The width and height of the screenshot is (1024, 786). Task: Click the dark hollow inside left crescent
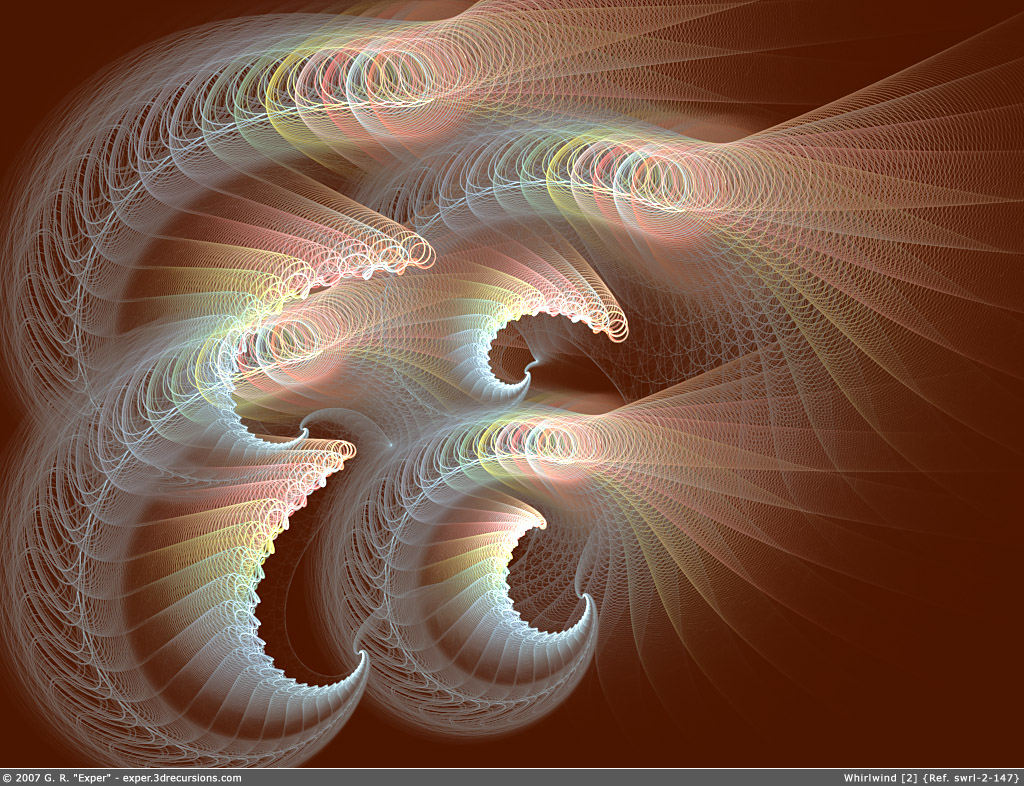(x=300, y=600)
